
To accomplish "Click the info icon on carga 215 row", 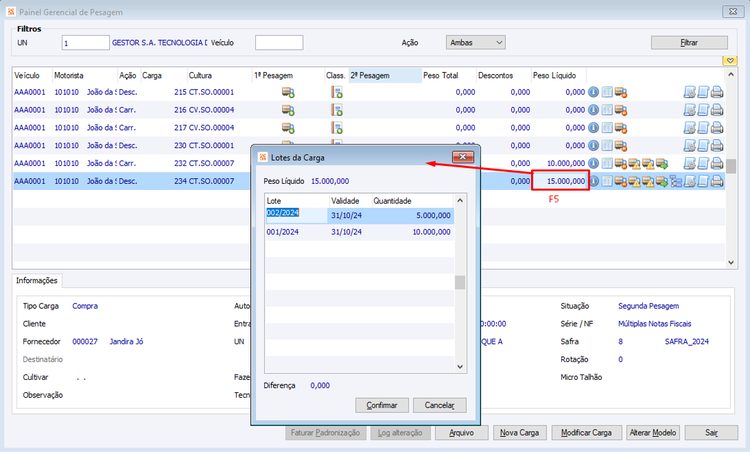I will pyautogui.click(x=593, y=92).
